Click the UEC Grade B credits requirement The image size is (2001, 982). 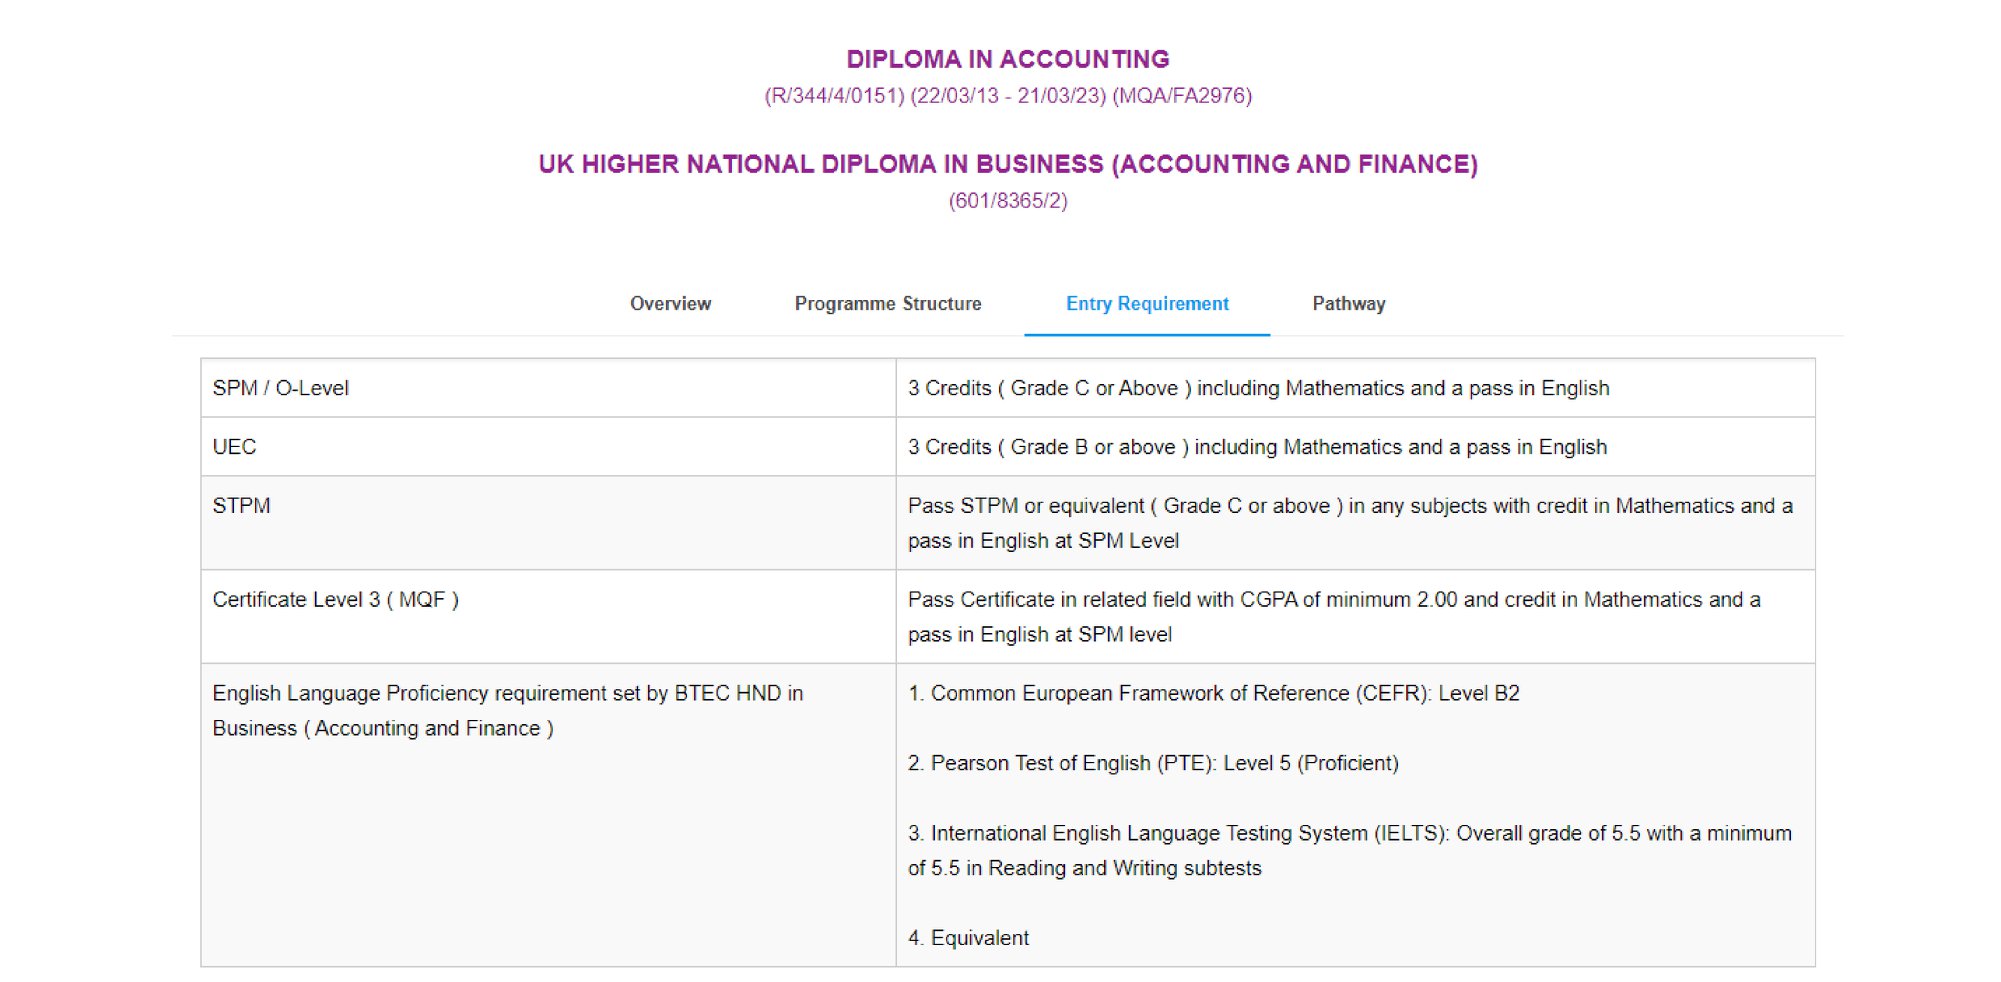(1257, 447)
